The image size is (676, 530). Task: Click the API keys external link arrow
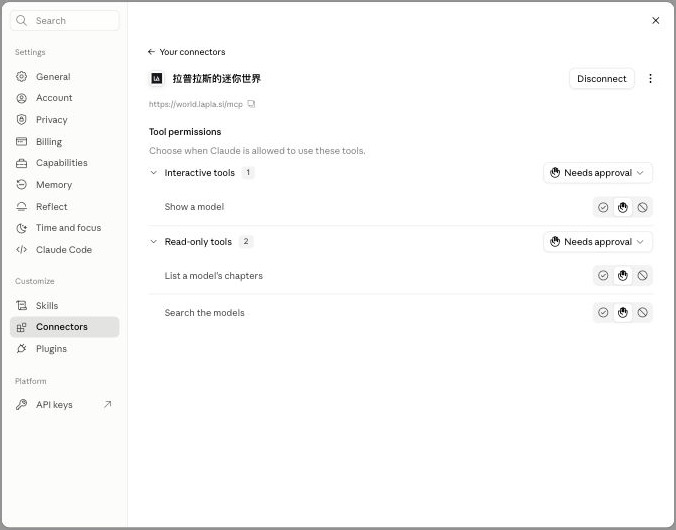[107, 404]
